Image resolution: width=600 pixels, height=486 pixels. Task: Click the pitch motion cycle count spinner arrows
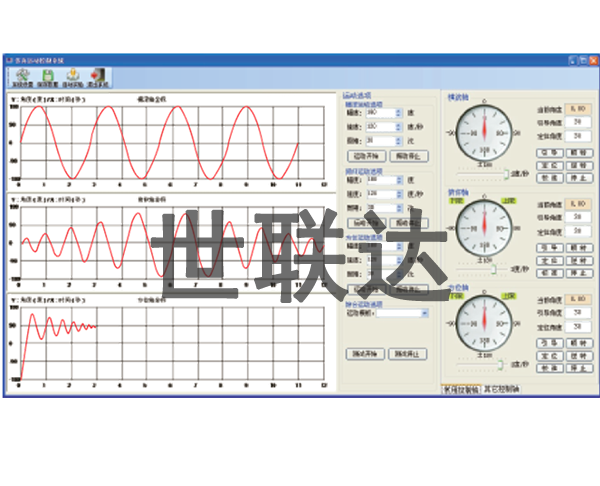coord(399,208)
